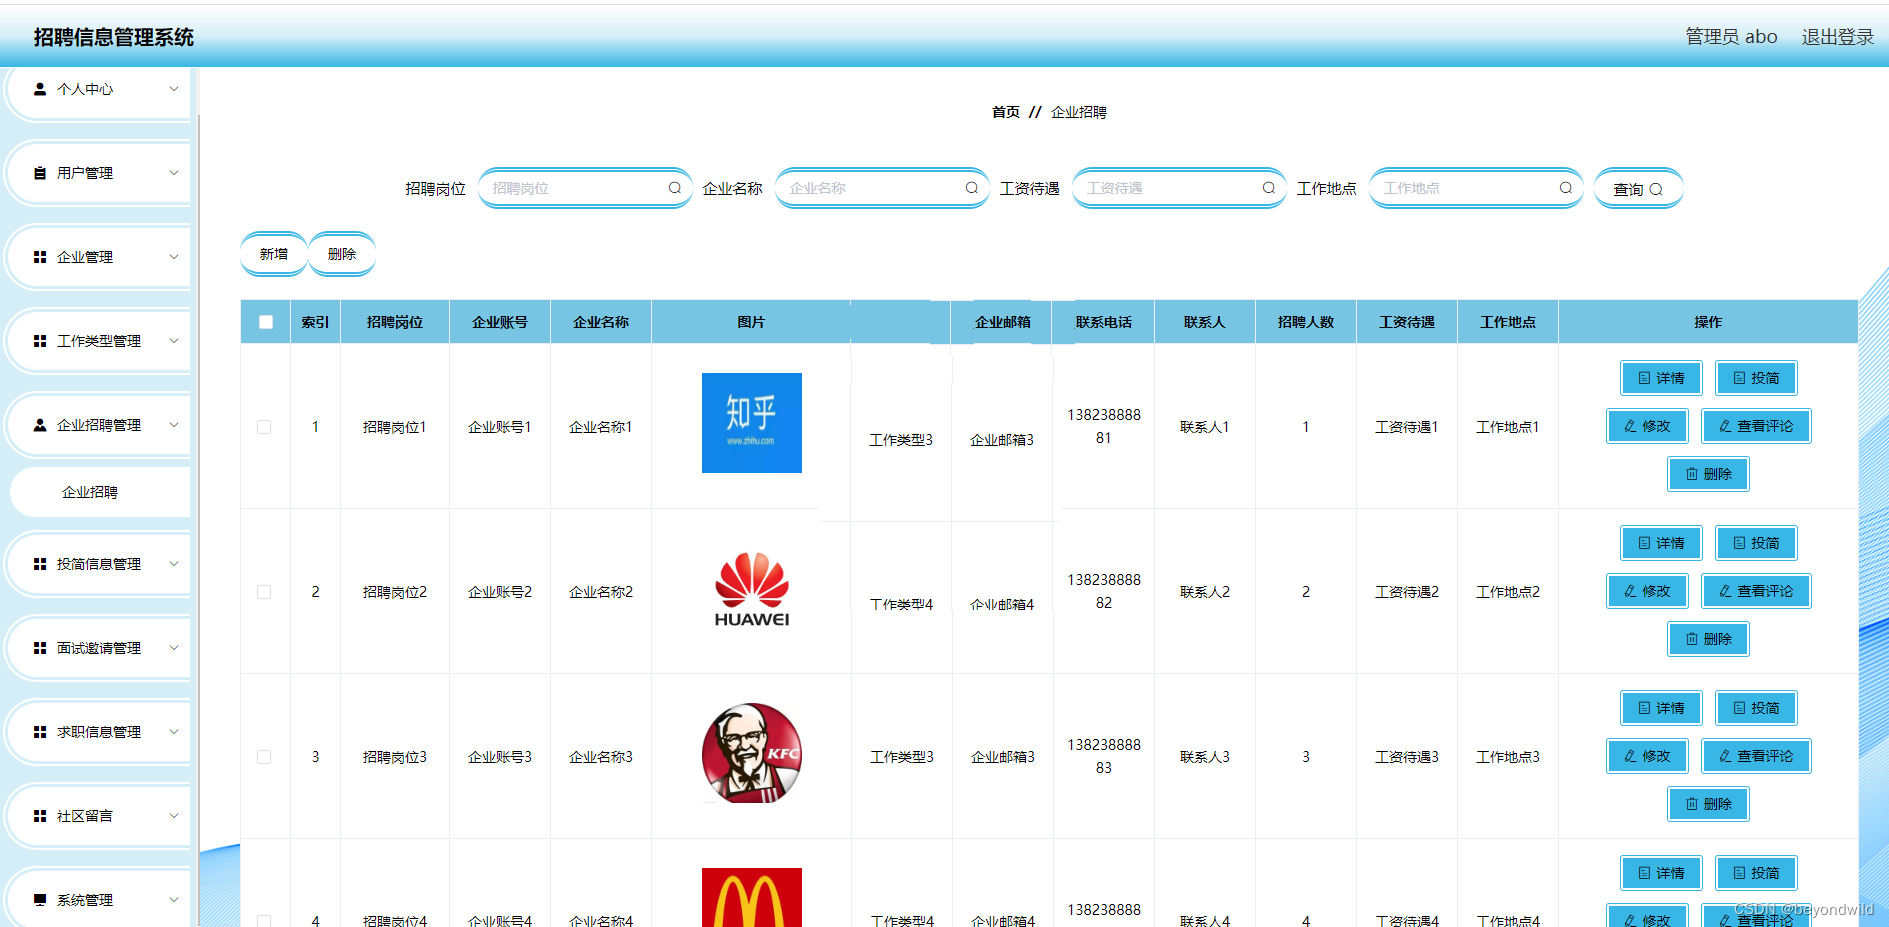The width and height of the screenshot is (1889, 927).
Task: Click the search icon inside the 查询 button
Action: (x=1657, y=188)
